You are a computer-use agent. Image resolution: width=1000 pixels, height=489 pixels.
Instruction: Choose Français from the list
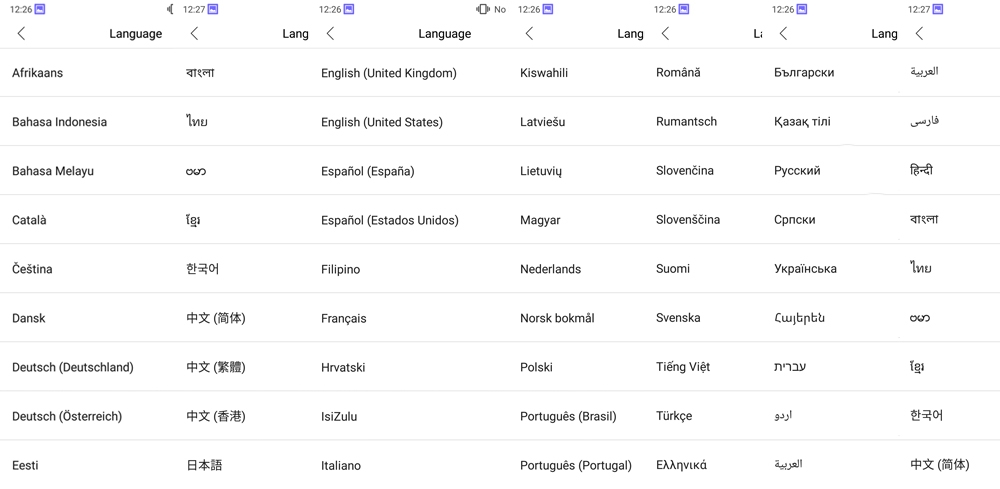(344, 318)
